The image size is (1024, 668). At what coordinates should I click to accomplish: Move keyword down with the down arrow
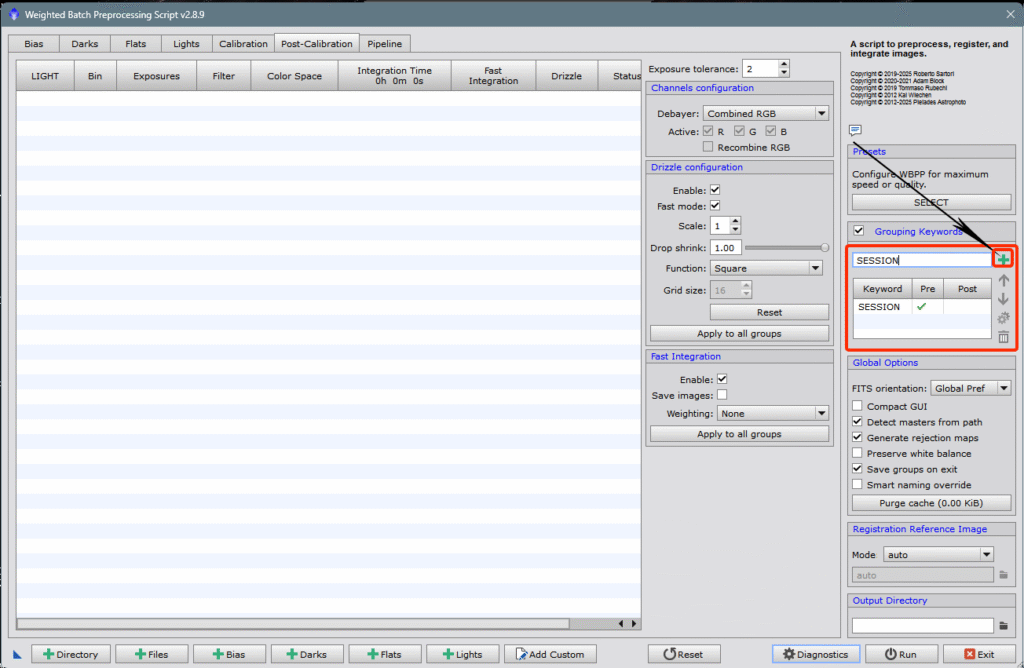pyautogui.click(x=1003, y=299)
